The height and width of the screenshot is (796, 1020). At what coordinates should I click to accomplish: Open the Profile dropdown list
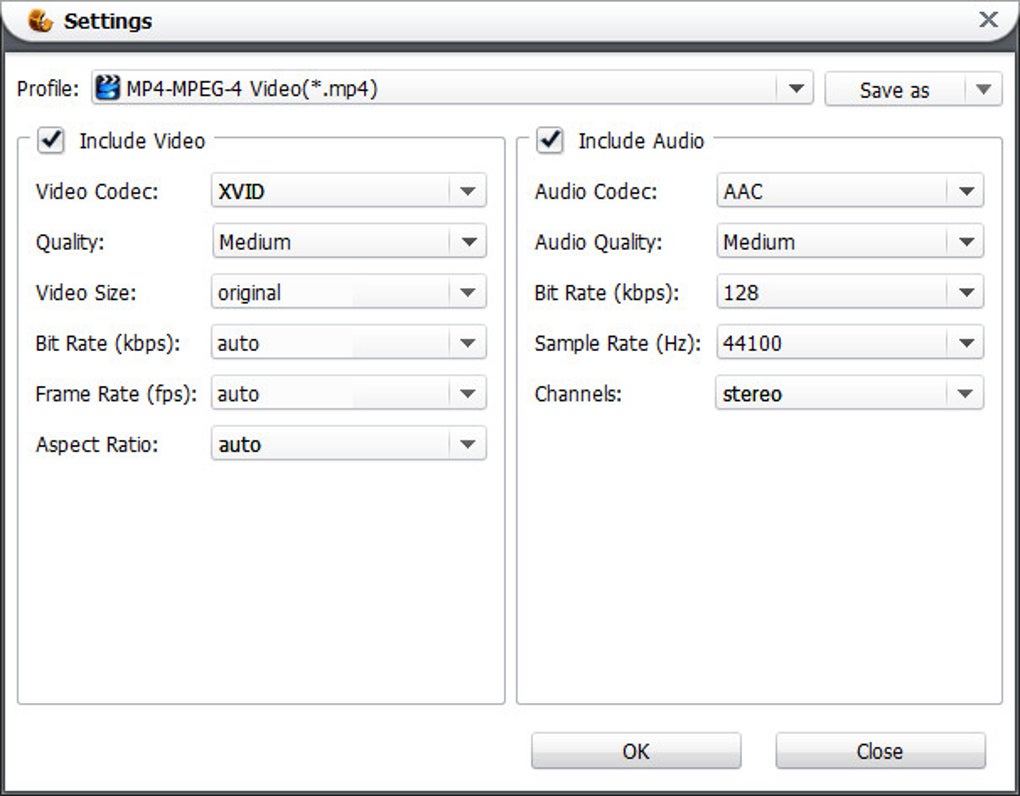coord(795,89)
